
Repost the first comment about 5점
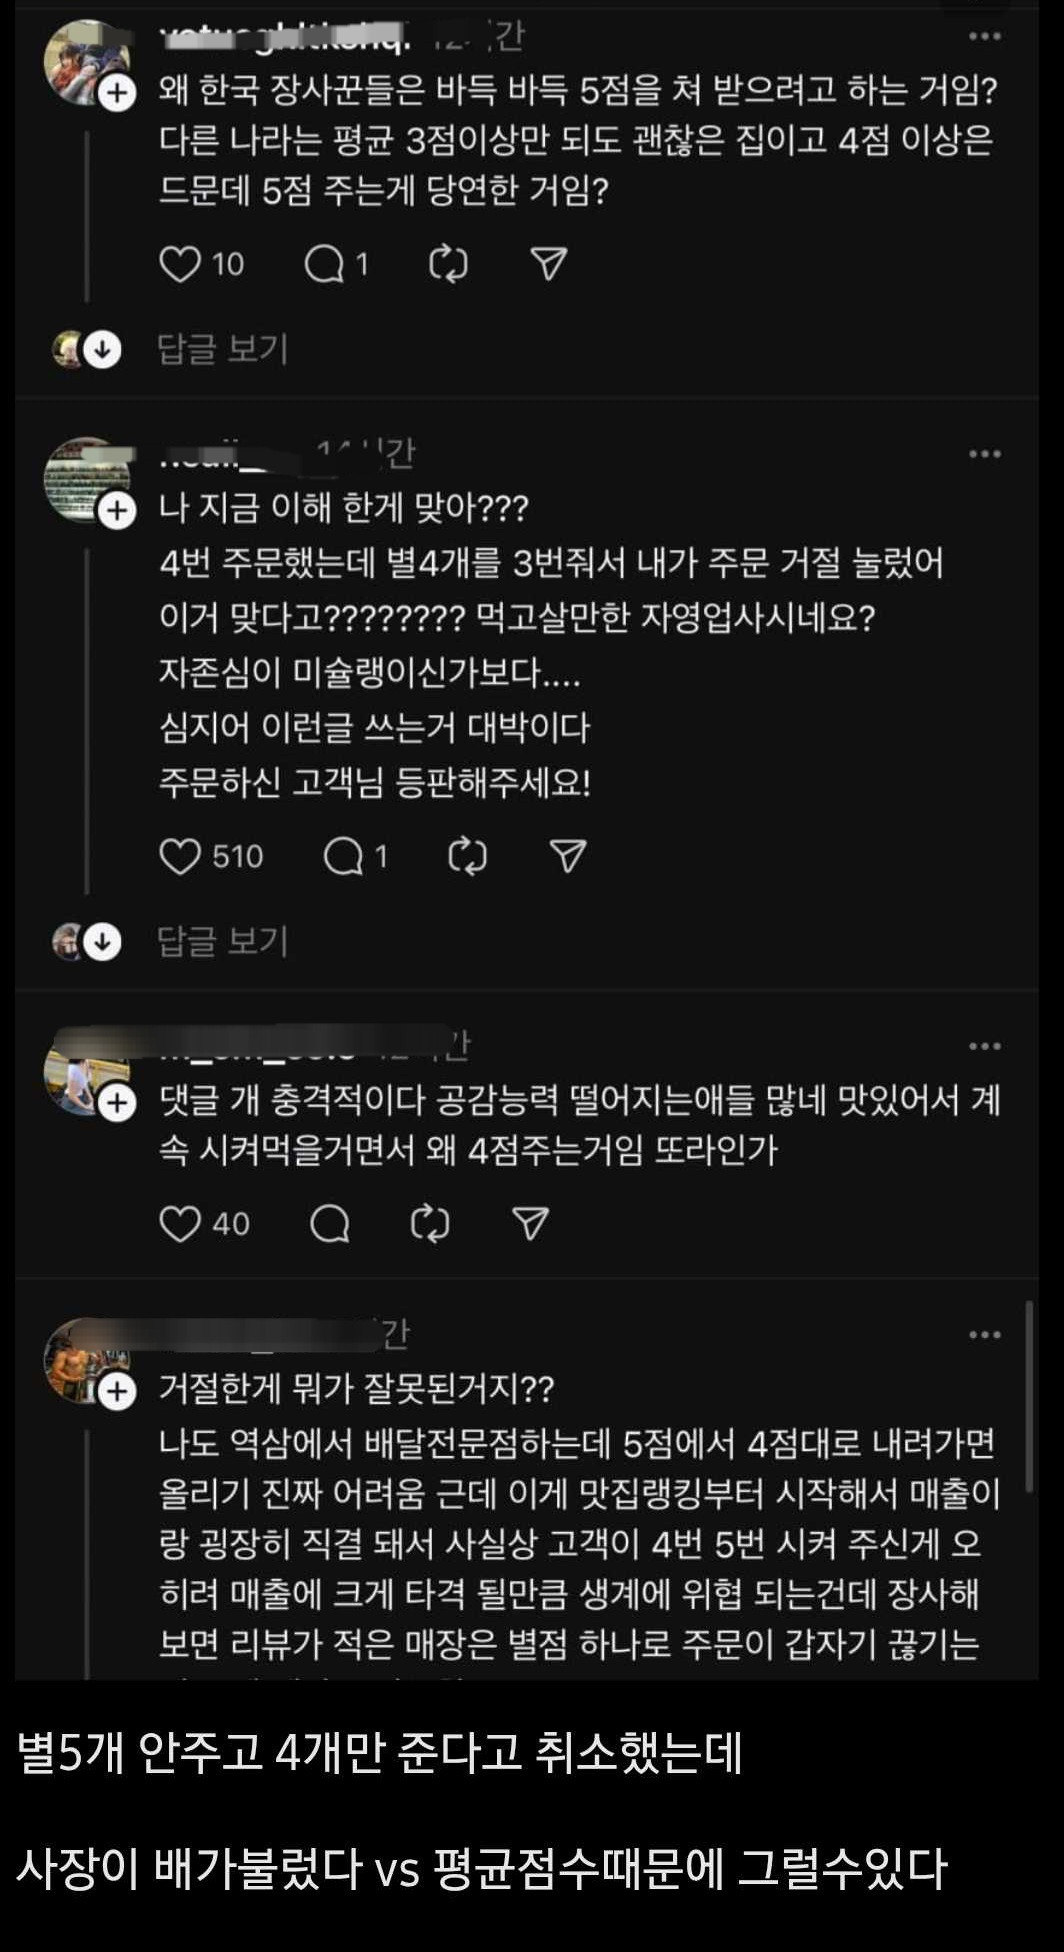(x=448, y=264)
